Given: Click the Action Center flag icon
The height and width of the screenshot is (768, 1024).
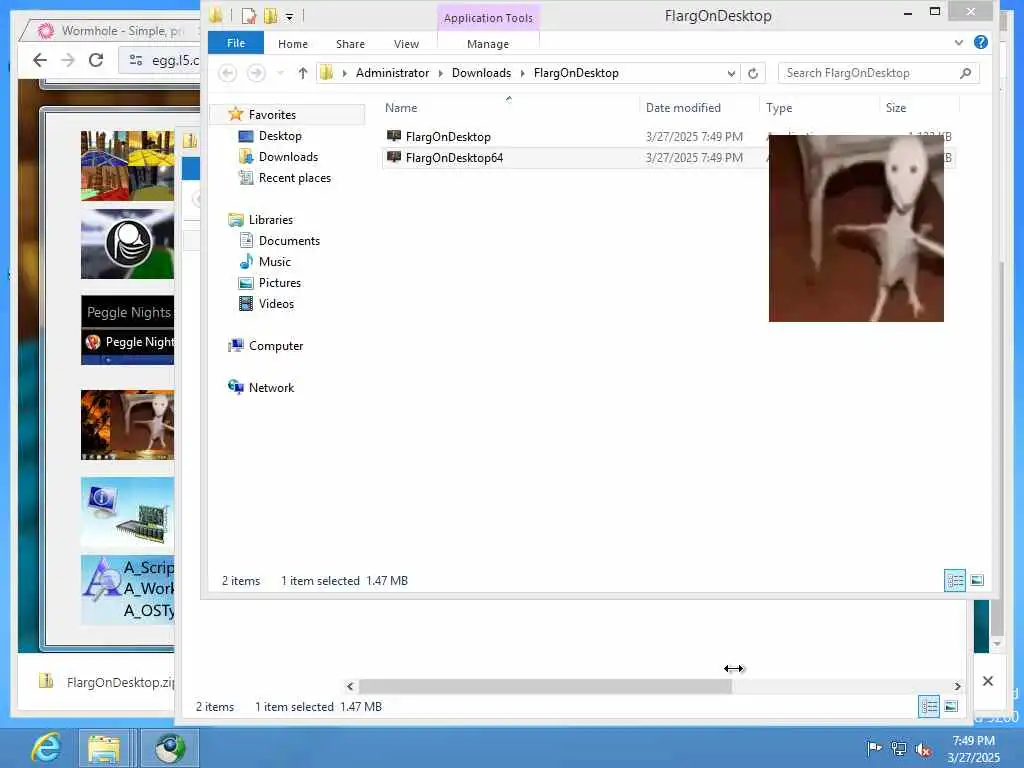Looking at the screenshot, I should [873, 748].
